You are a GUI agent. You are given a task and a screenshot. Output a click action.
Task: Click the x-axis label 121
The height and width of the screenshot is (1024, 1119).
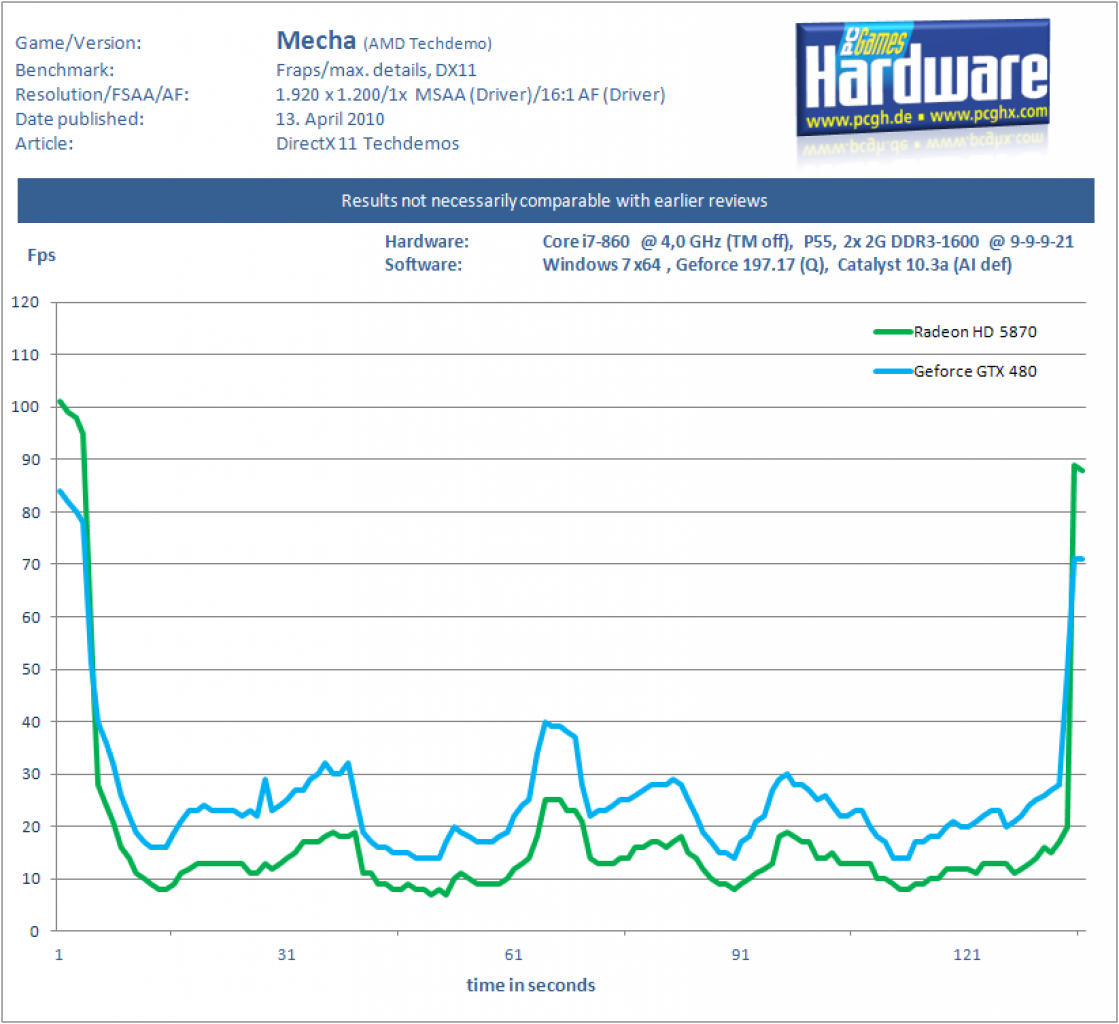(x=967, y=955)
